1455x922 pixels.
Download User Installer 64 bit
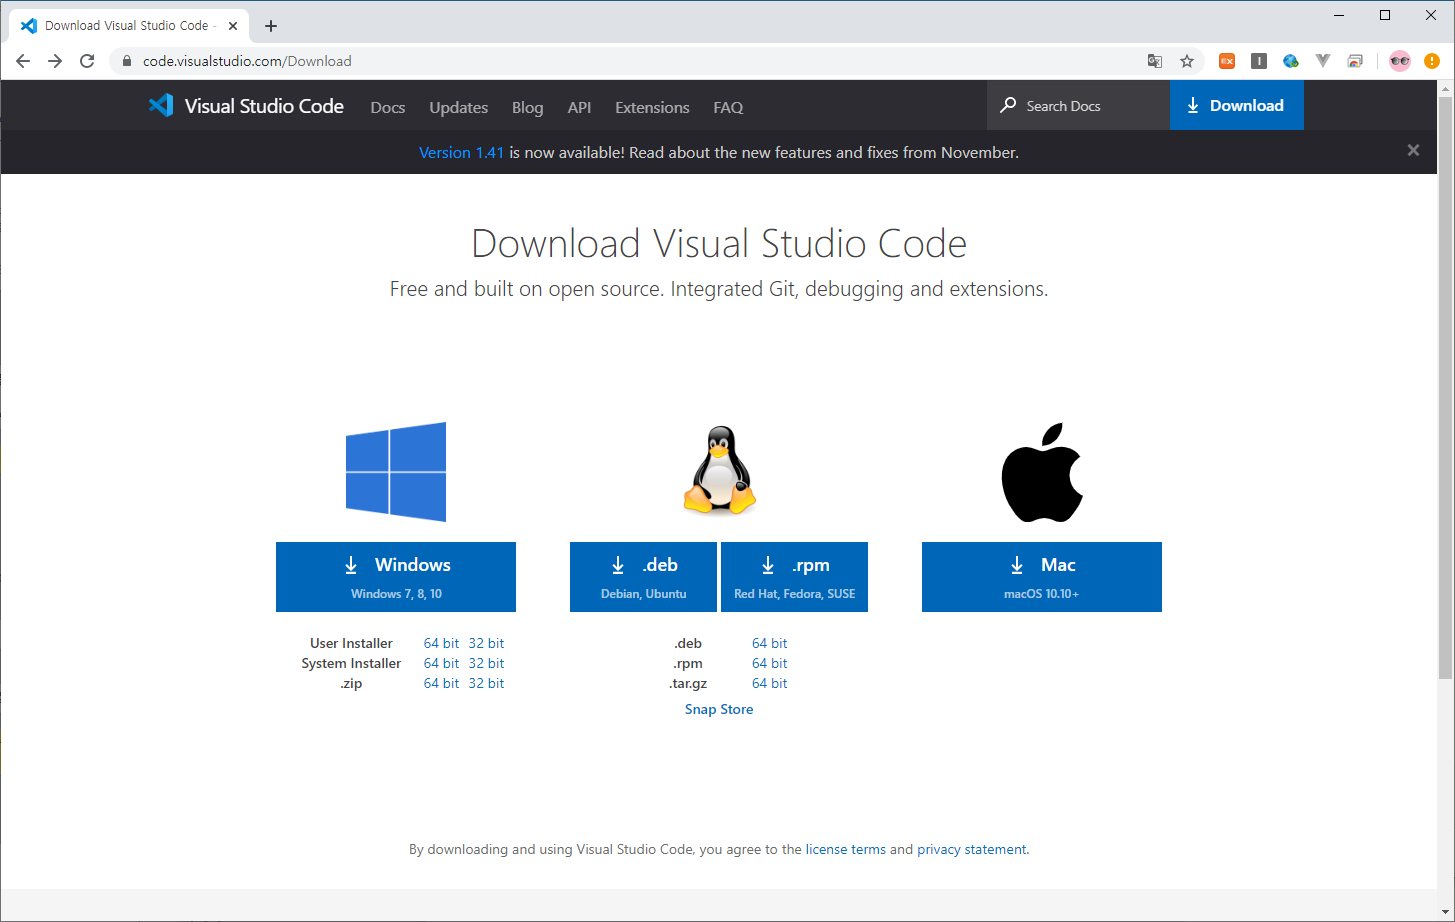pyautogui.click(x=441, y=643)
